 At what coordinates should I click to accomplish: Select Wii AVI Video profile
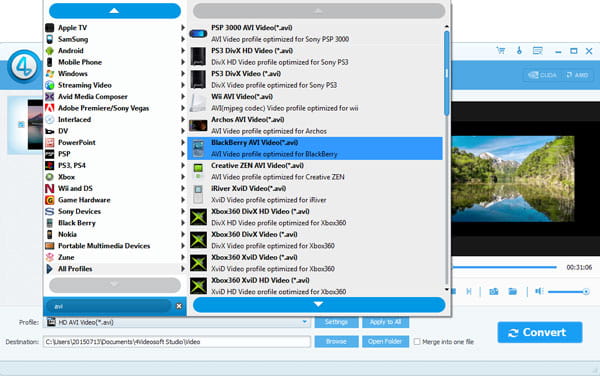pyautogui.click(x=315, y=102)
